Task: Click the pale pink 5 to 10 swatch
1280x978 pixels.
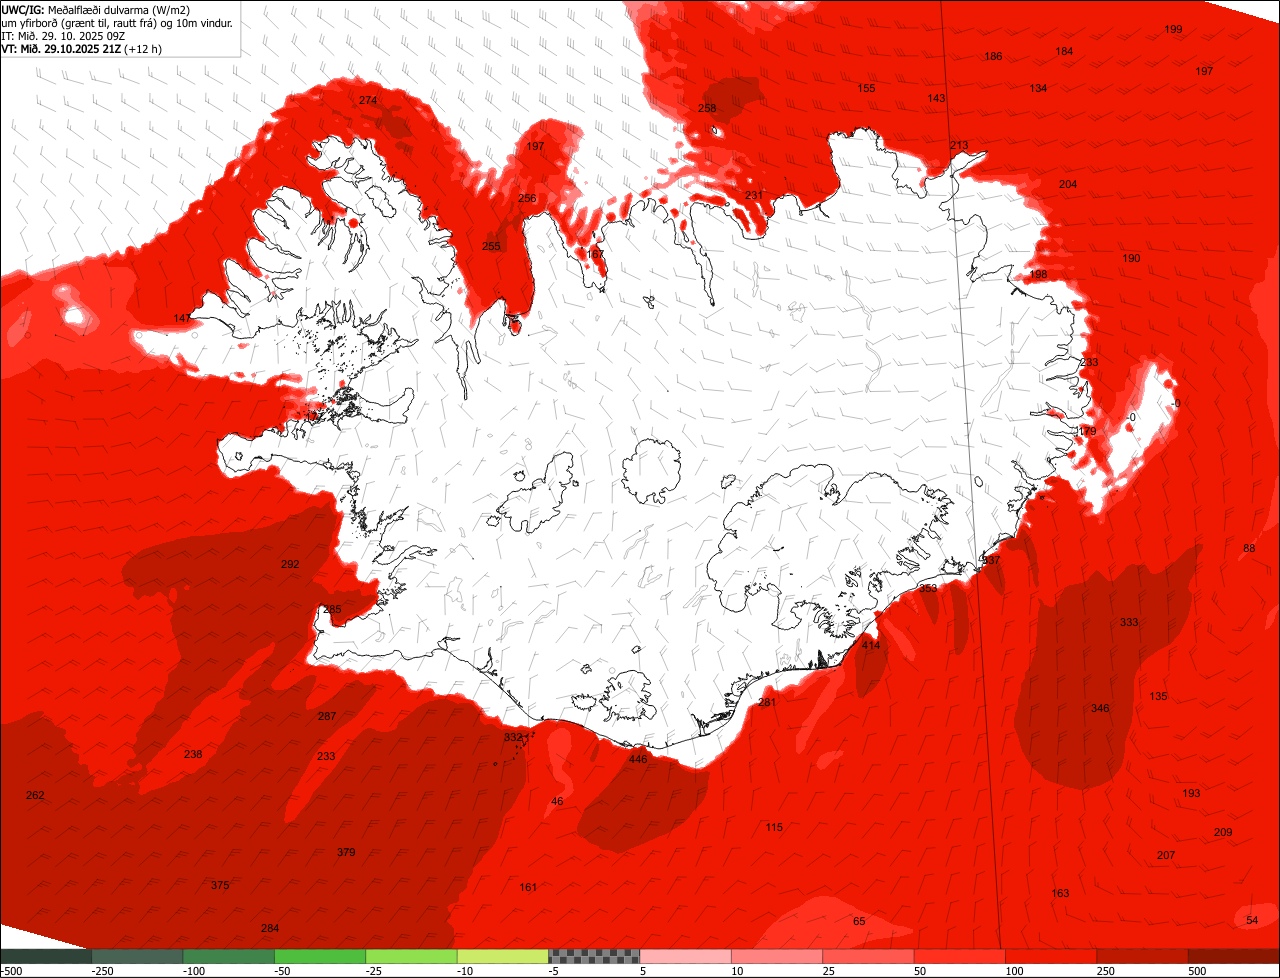Action: [x=686, y=956]
